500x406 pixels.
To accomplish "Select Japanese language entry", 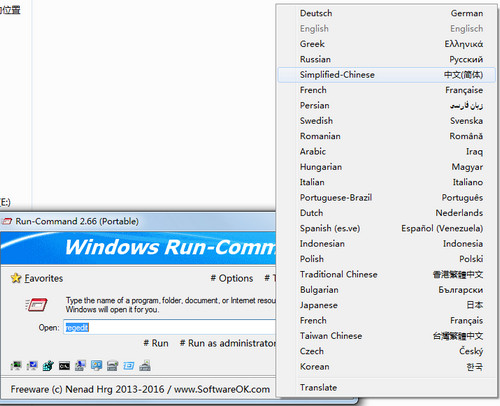I will point(387,305).
